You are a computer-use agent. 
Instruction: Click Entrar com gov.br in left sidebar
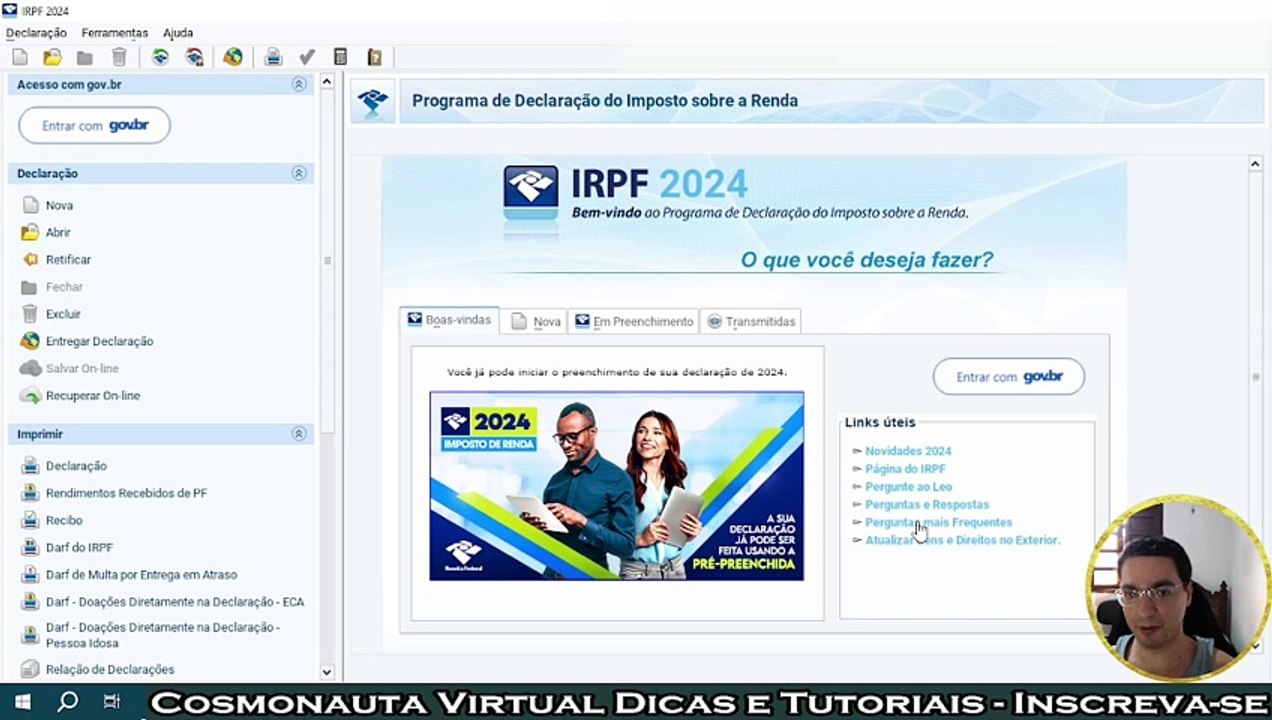pyautogui.click(x=95, y=126)
